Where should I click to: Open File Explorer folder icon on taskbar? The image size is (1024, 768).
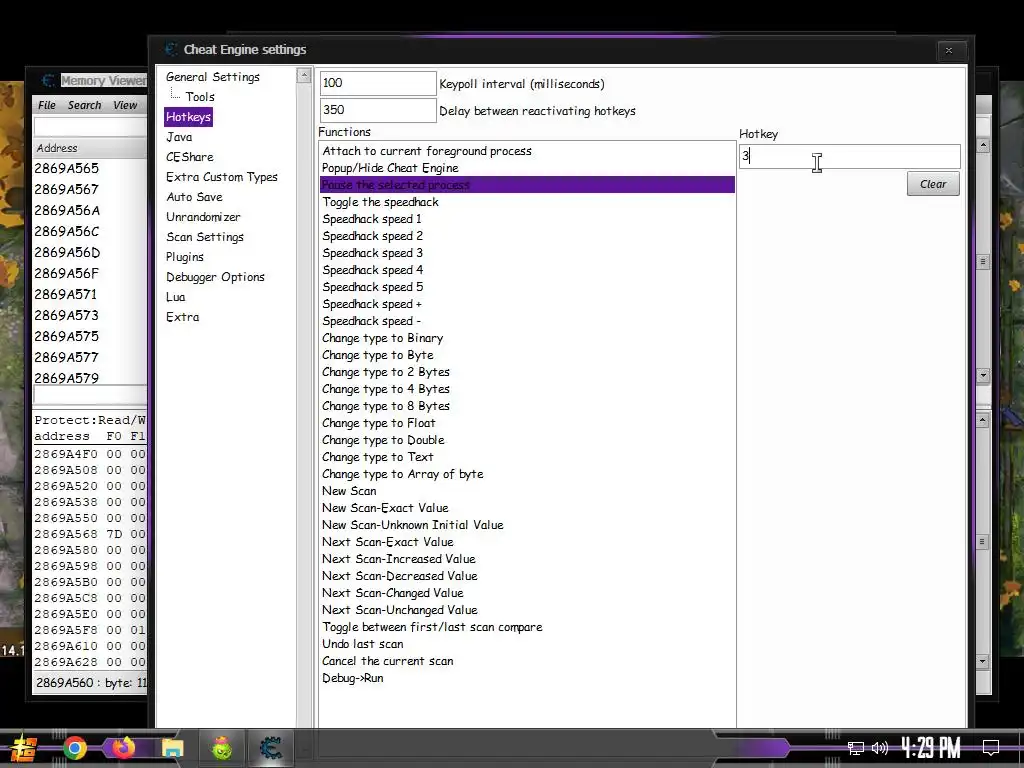[x=172, y=748]
